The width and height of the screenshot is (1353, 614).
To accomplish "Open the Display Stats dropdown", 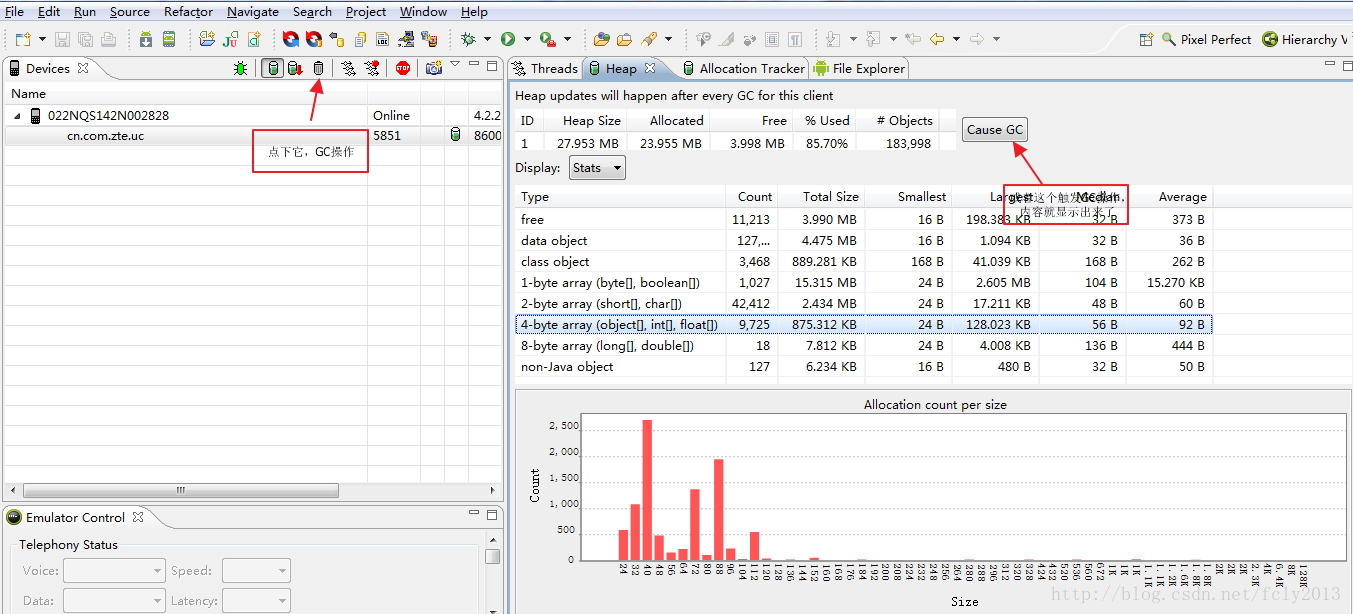I will pos(597,168).
